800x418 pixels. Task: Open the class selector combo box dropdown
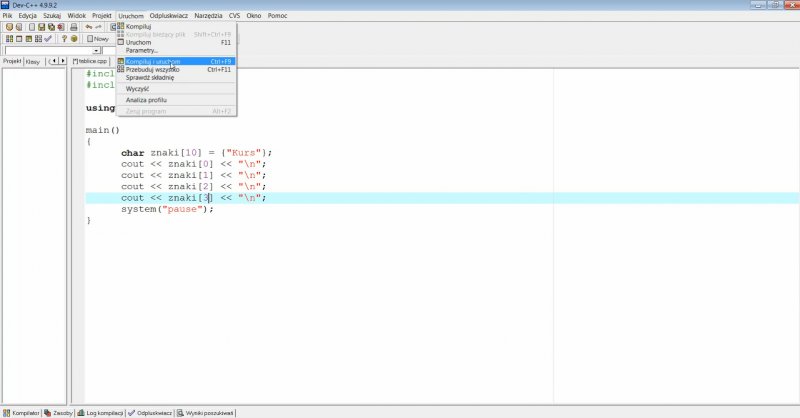96,50
